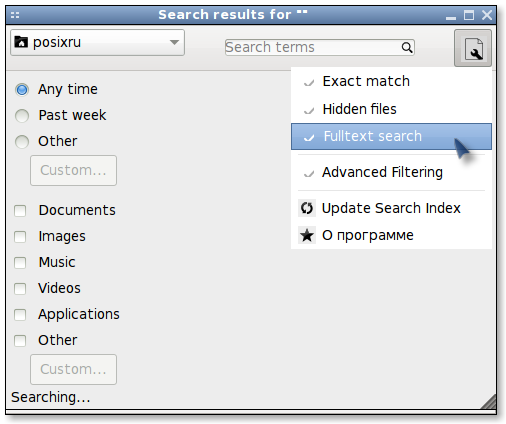Maximize the search results window

[x=469, y=15]
